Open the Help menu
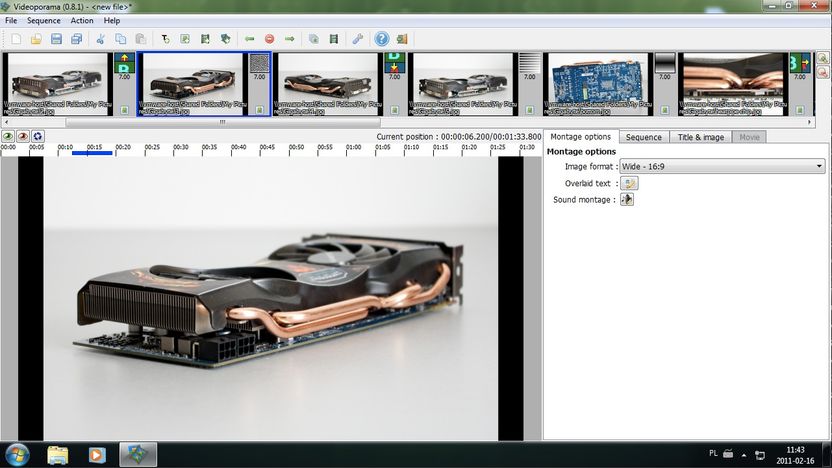 point(111,21)
